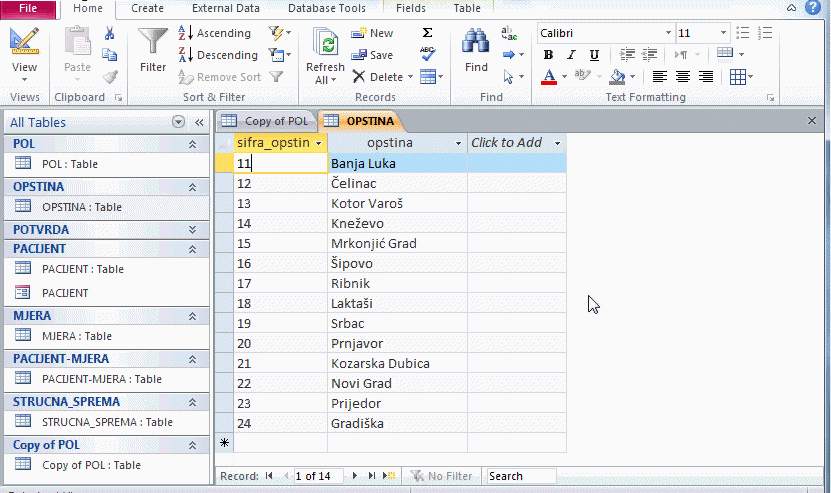The image size is (831, 493).
Task: Switch to the Database Tools ribbon tab
Action: (327, 8)
